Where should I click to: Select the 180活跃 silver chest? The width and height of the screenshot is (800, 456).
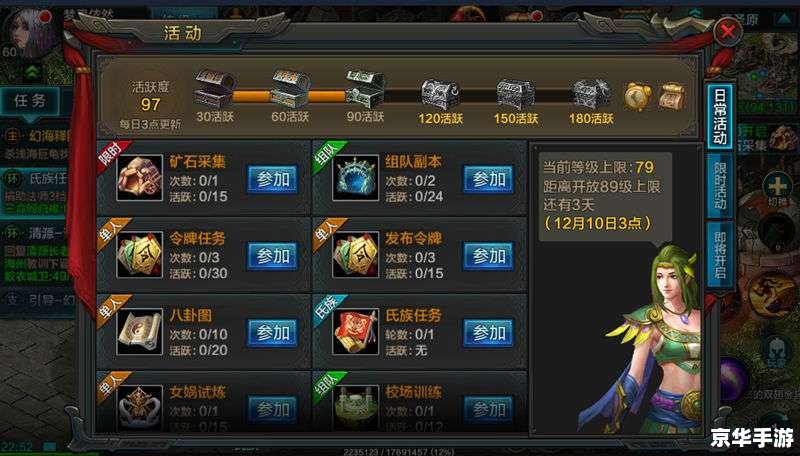click(x=591, y=94)
